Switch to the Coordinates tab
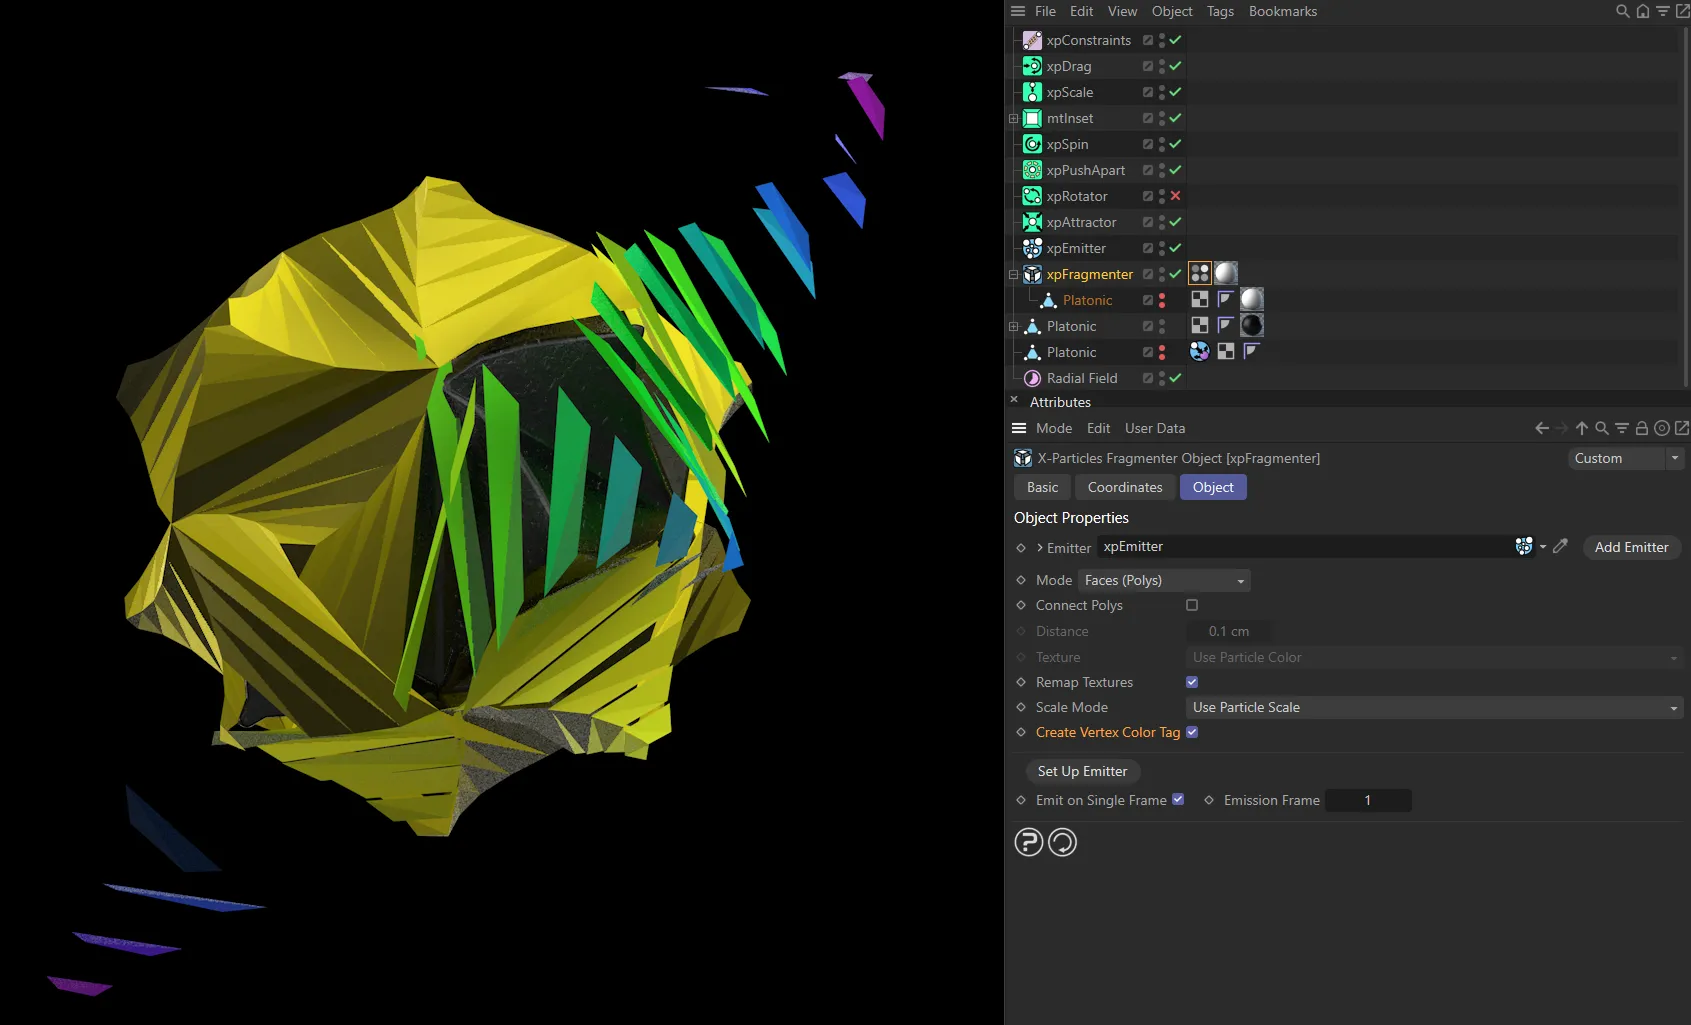The width and height of the screenshot is (1691, 1025). (x=1125, y=487)
